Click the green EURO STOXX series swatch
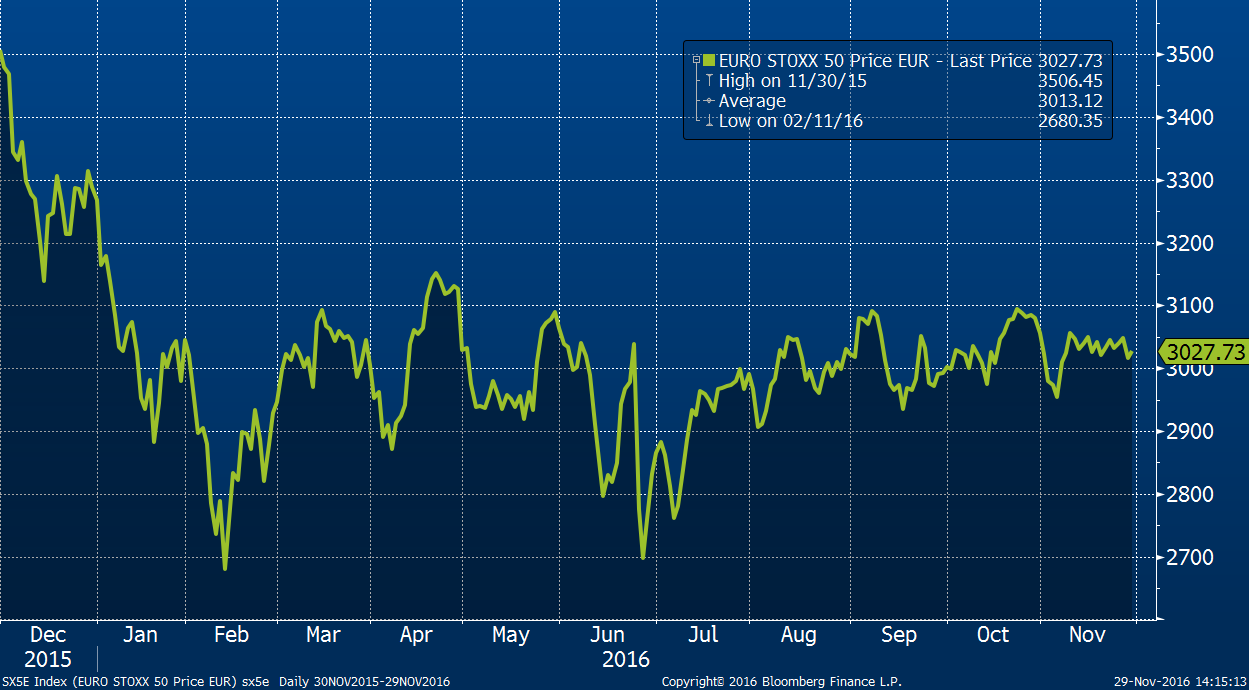The image size is (1249, 690). tap(710, 61)
